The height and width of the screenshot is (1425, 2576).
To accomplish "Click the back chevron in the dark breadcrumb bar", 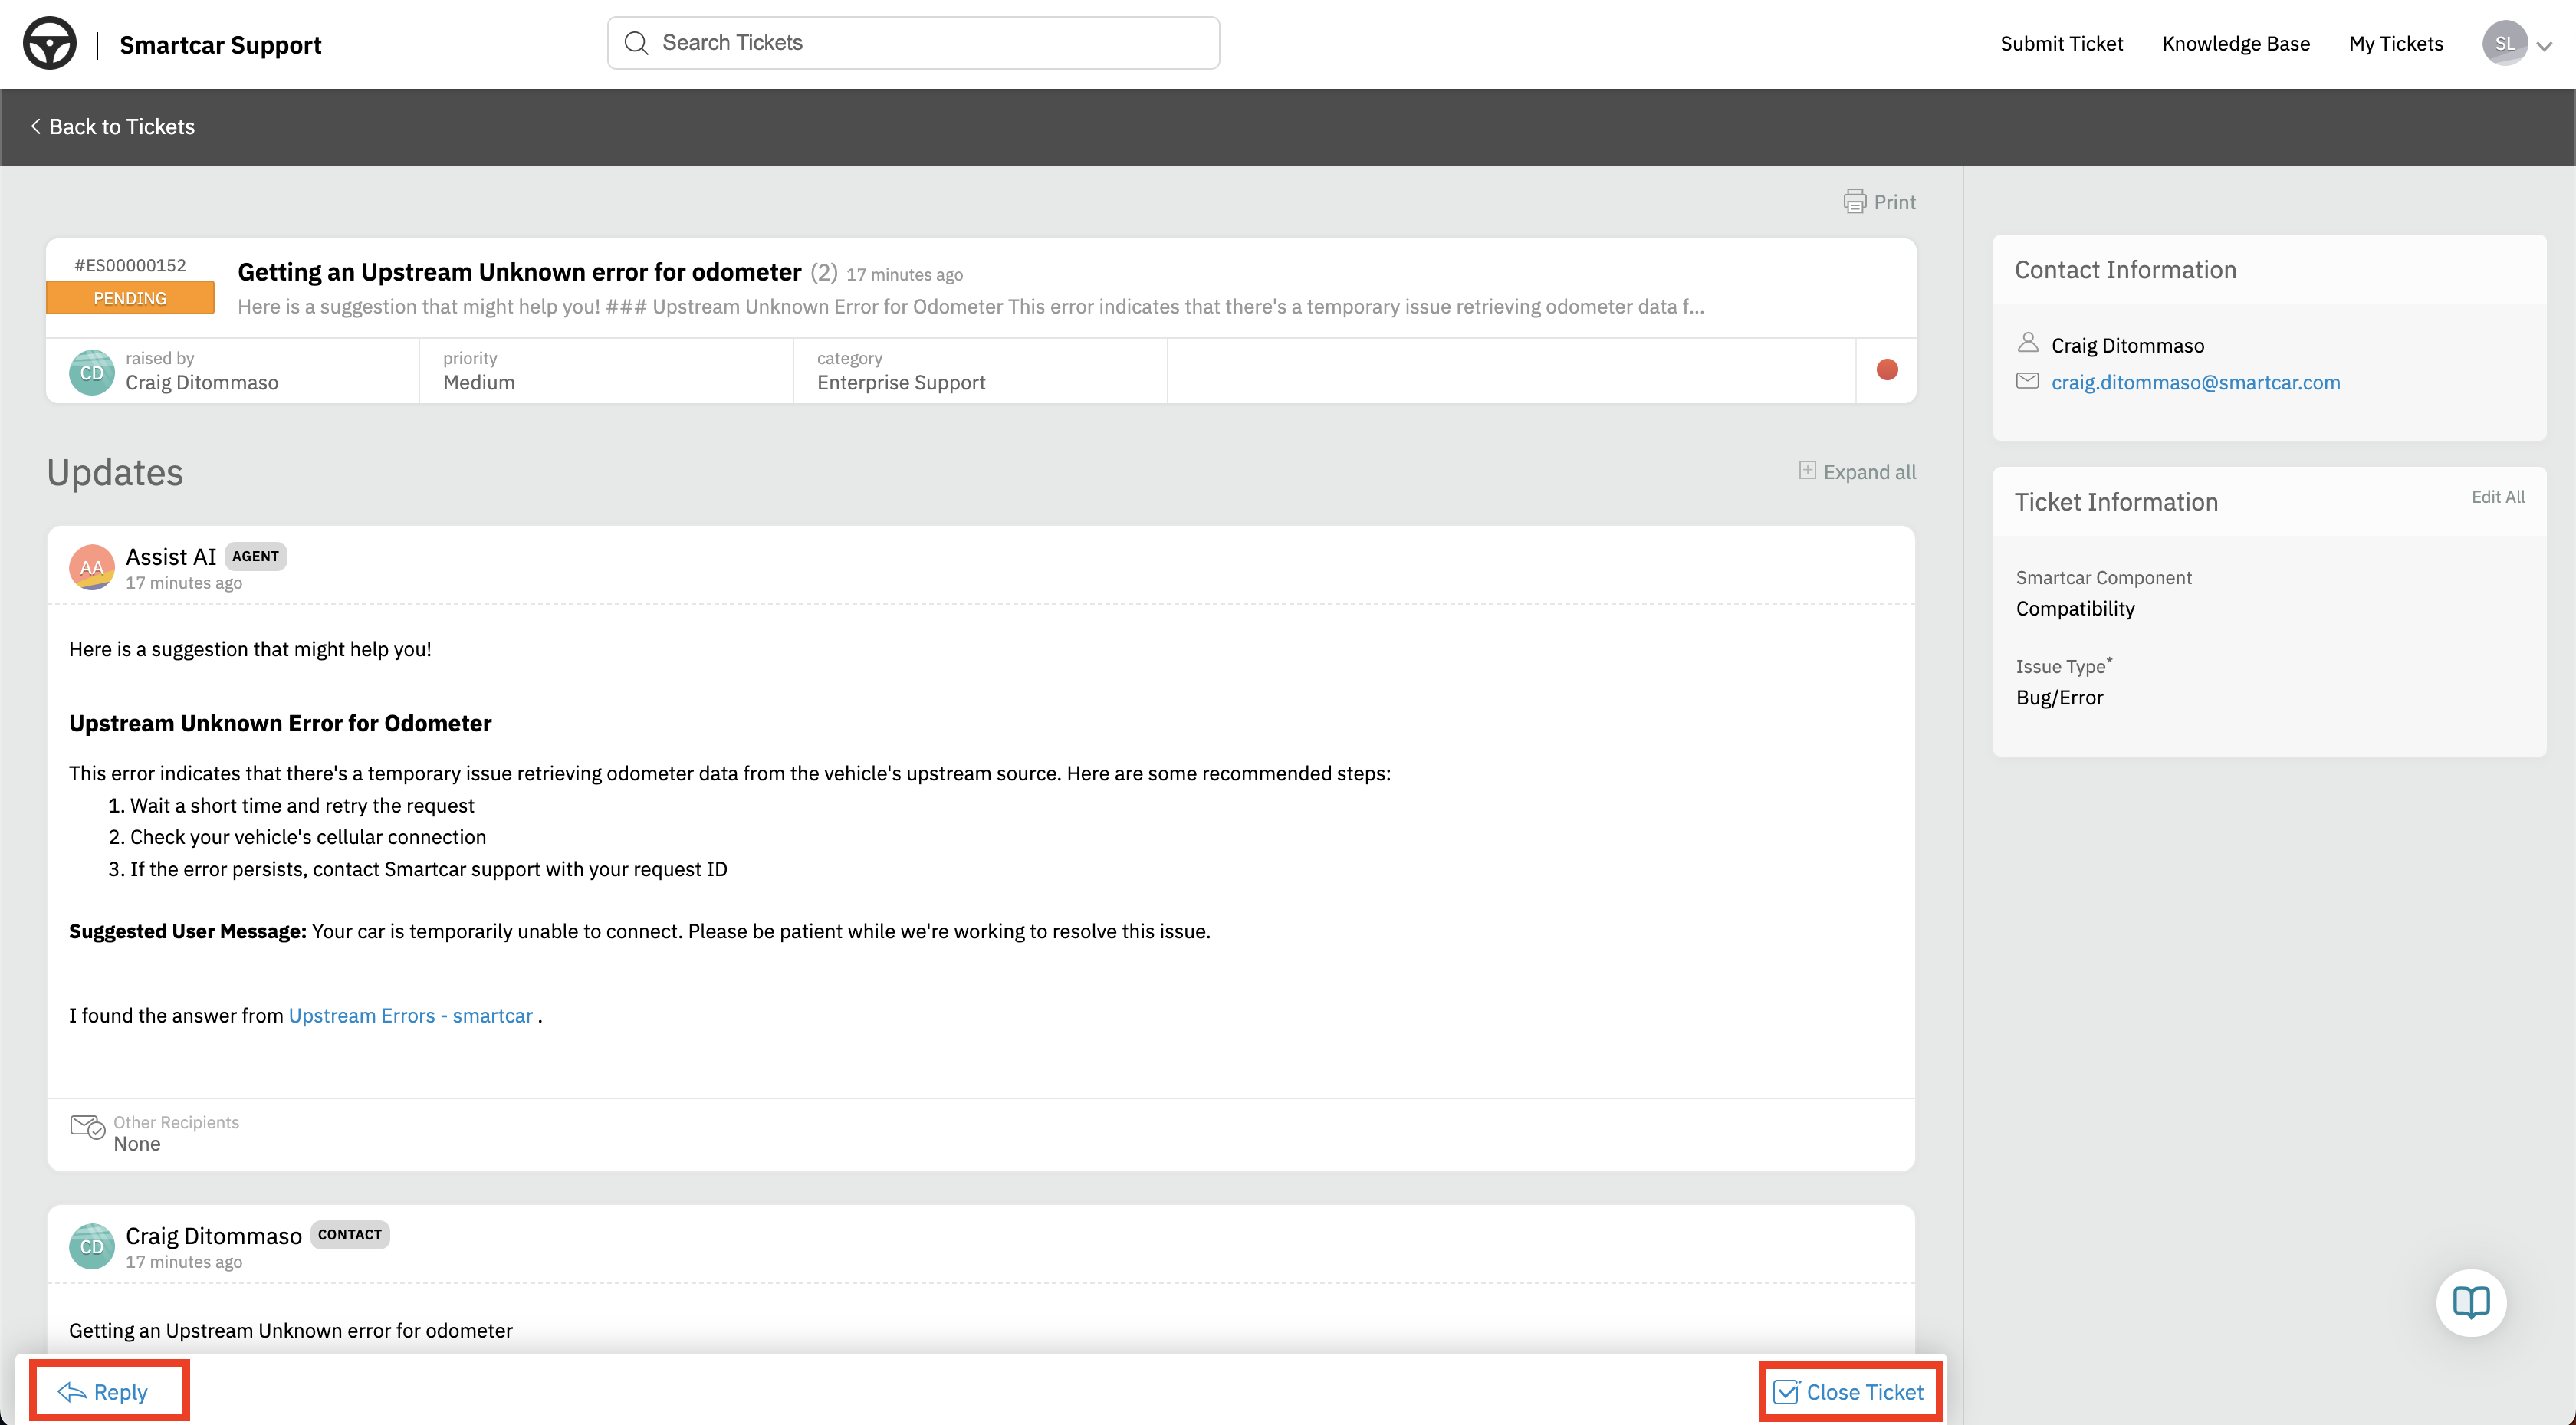I will 35,126.
